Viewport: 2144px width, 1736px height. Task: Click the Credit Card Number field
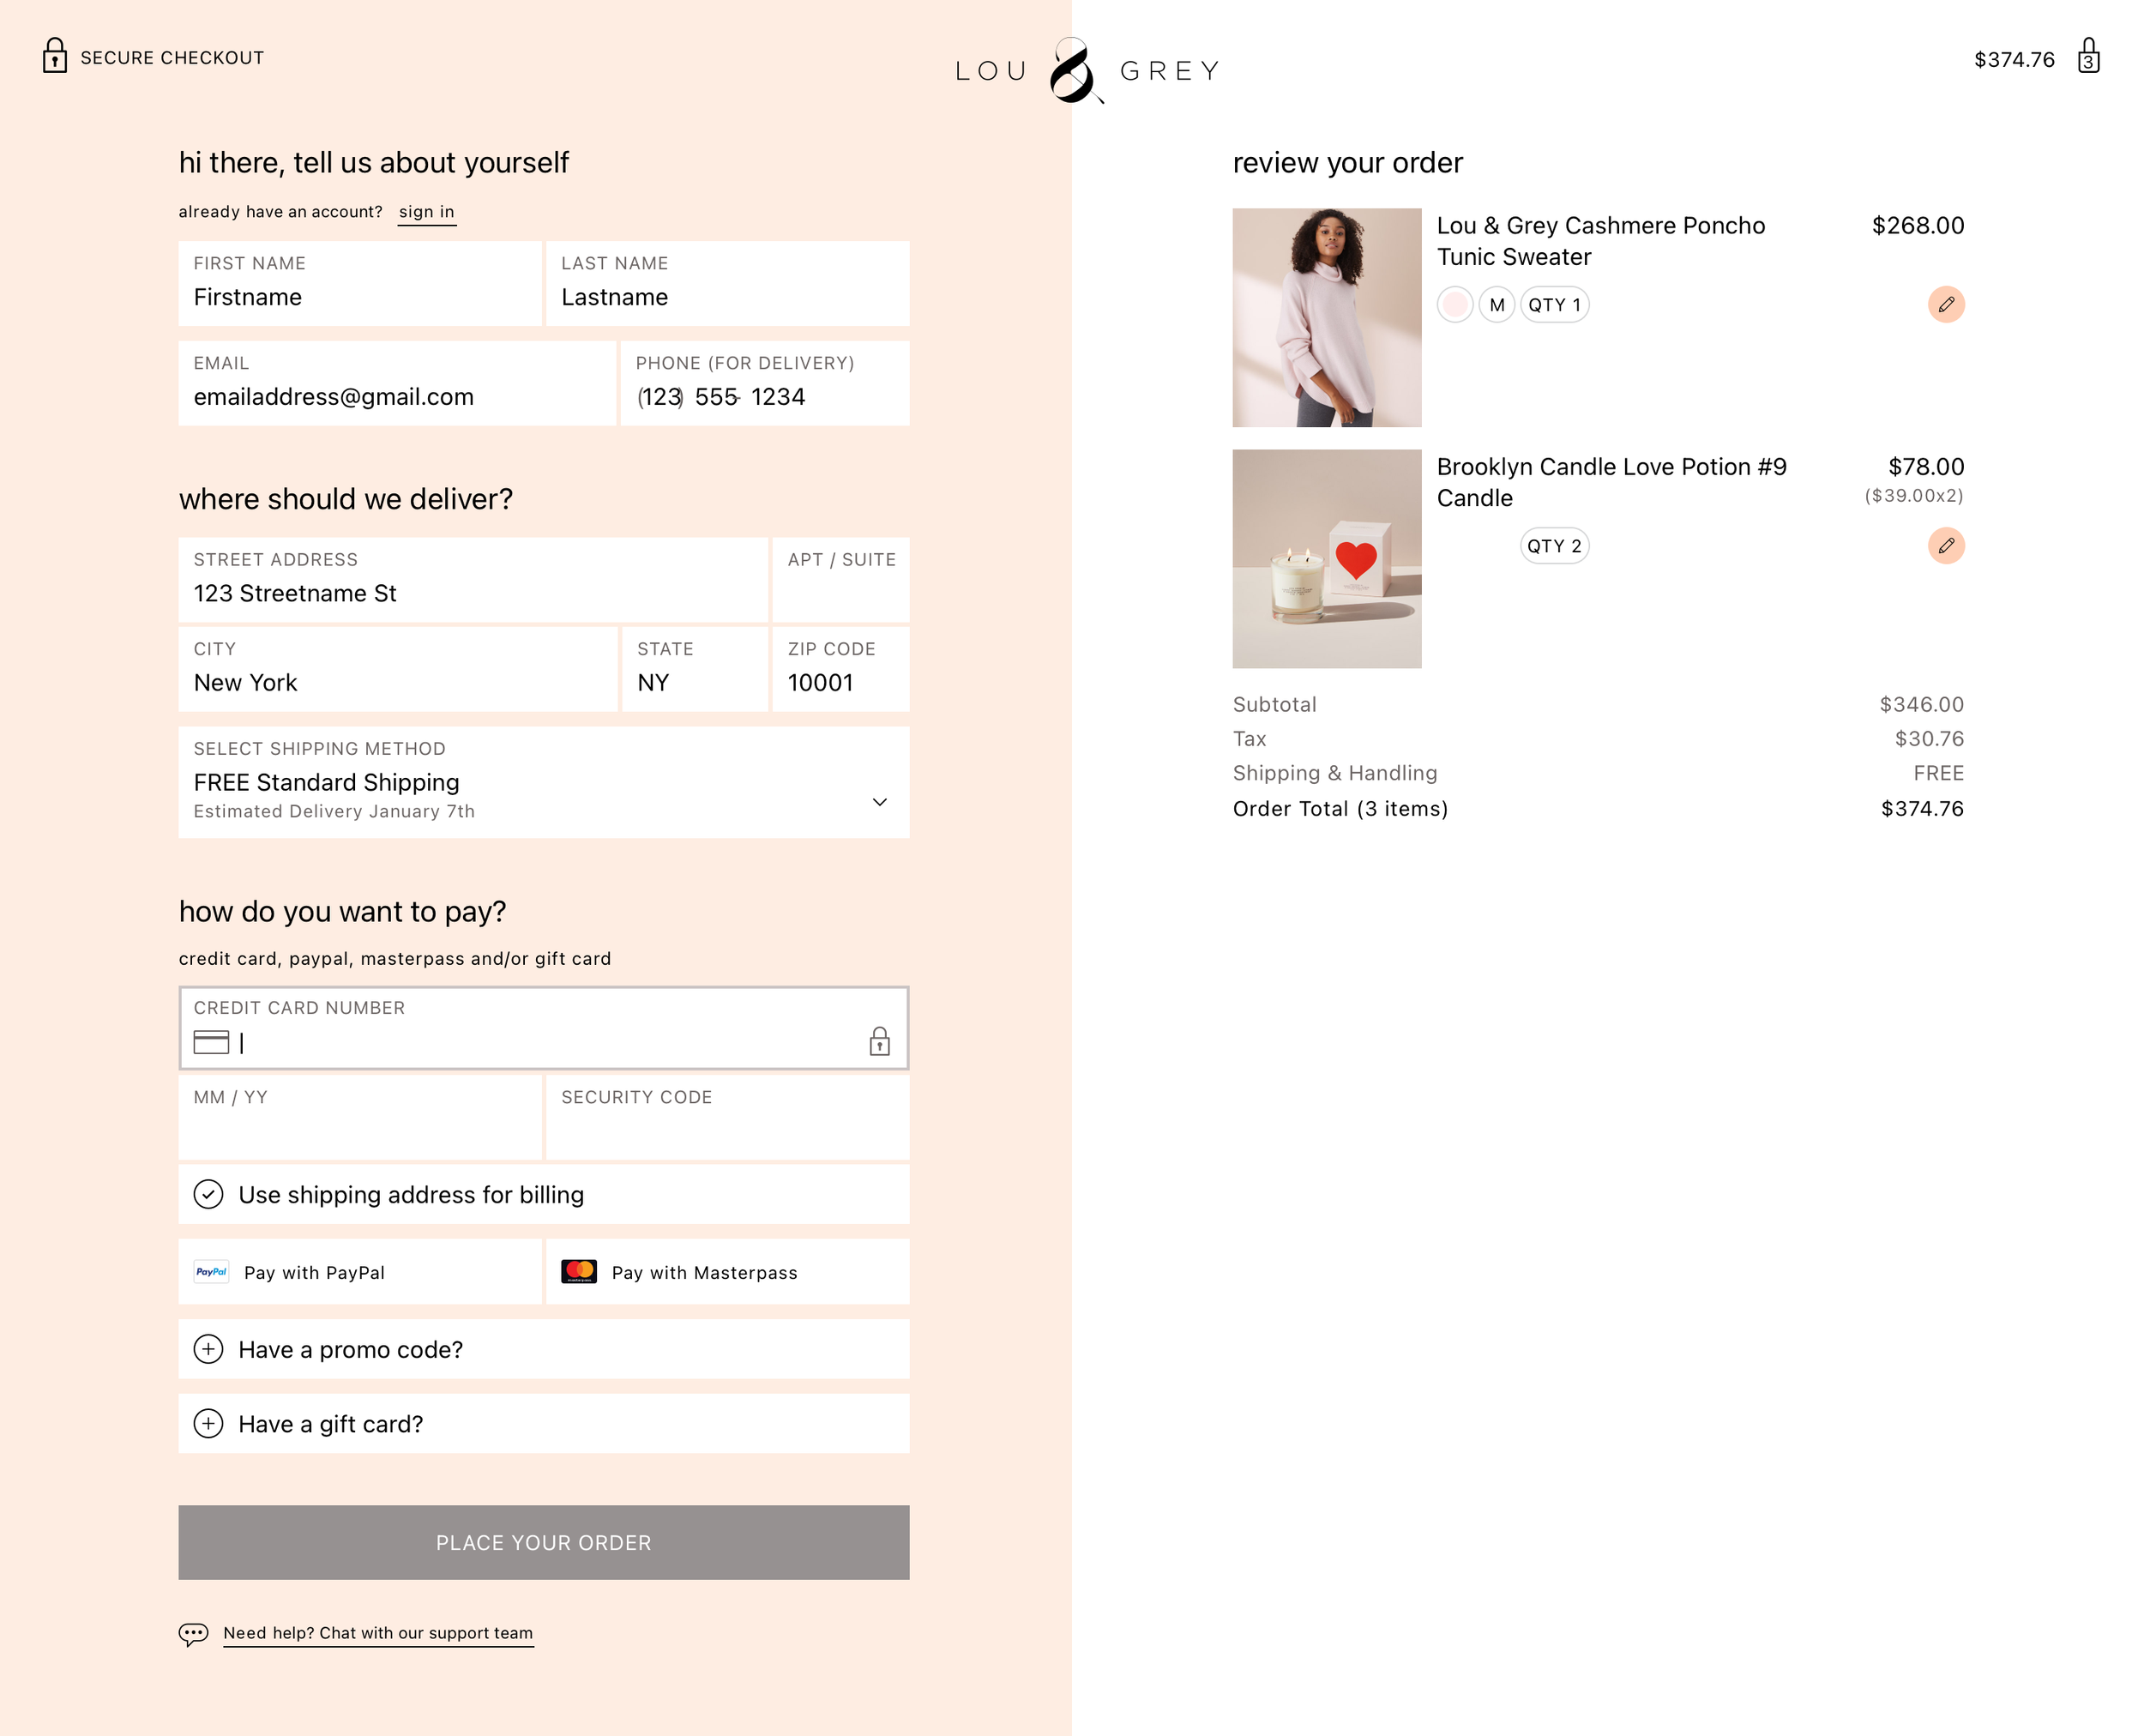point(544,1028)
